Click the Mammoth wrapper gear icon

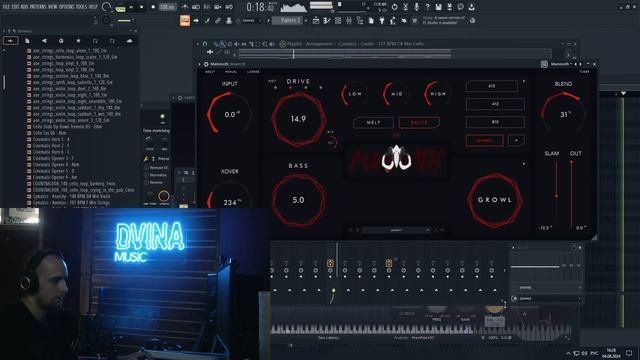[x=206, y=64]
